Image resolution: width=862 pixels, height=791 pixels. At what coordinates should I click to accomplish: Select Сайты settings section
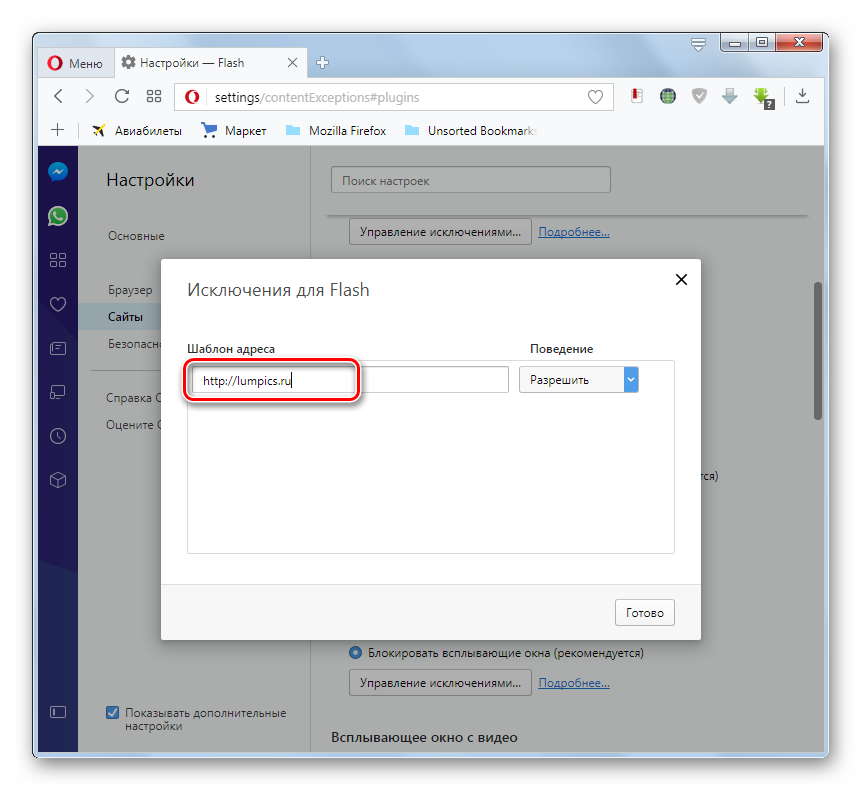click(125, 317)
